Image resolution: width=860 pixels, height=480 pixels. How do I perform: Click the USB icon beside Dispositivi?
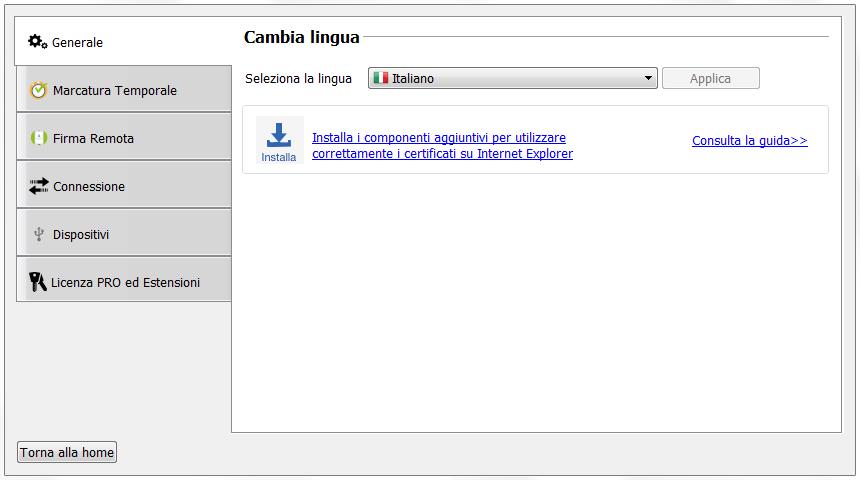pos(38,234)
